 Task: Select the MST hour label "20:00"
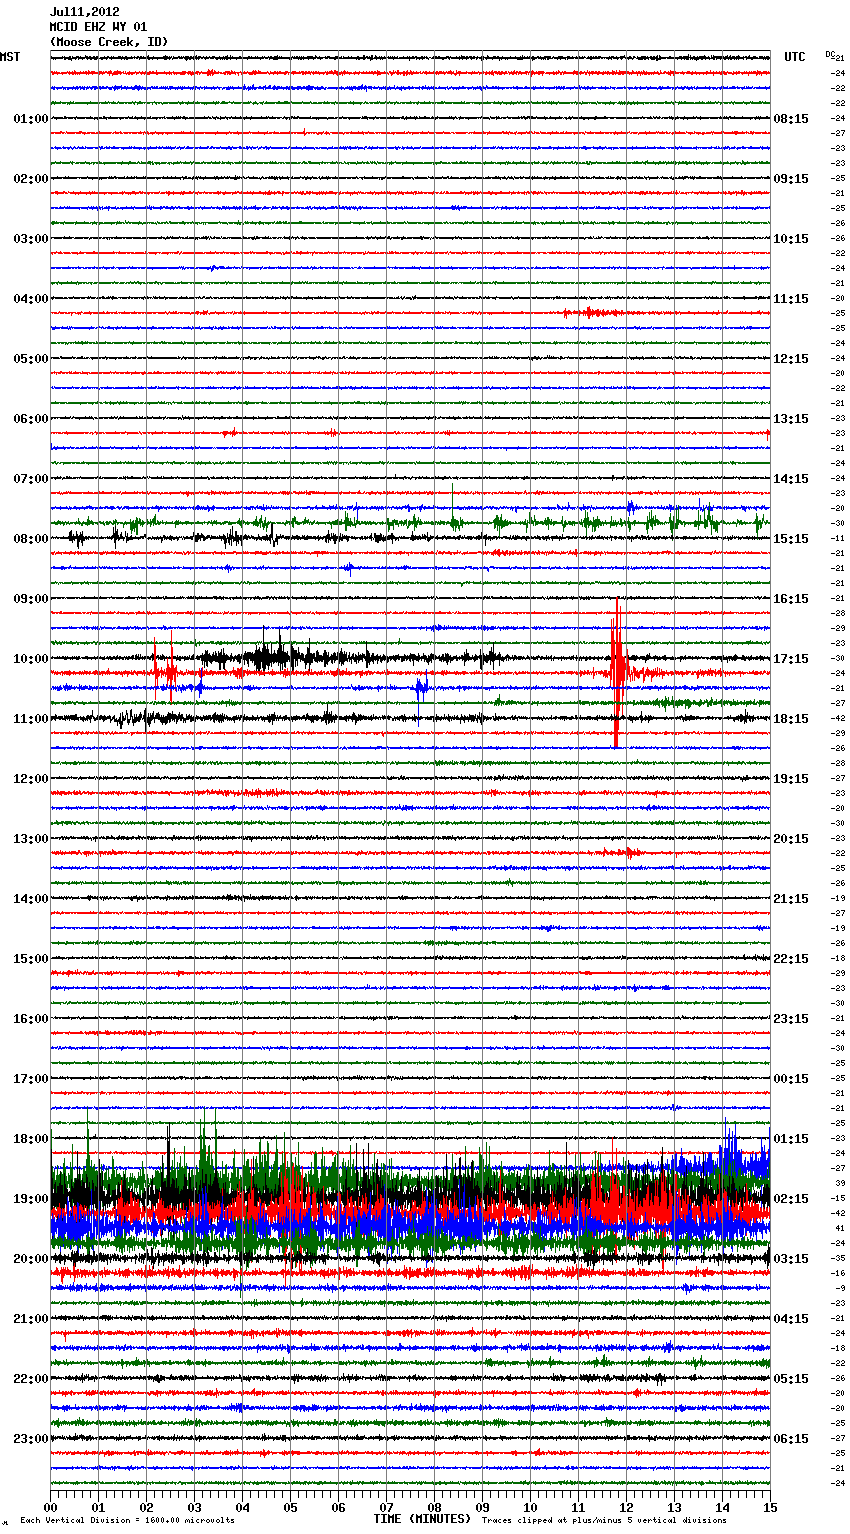pyautogui.click(x=31, y=1259)
